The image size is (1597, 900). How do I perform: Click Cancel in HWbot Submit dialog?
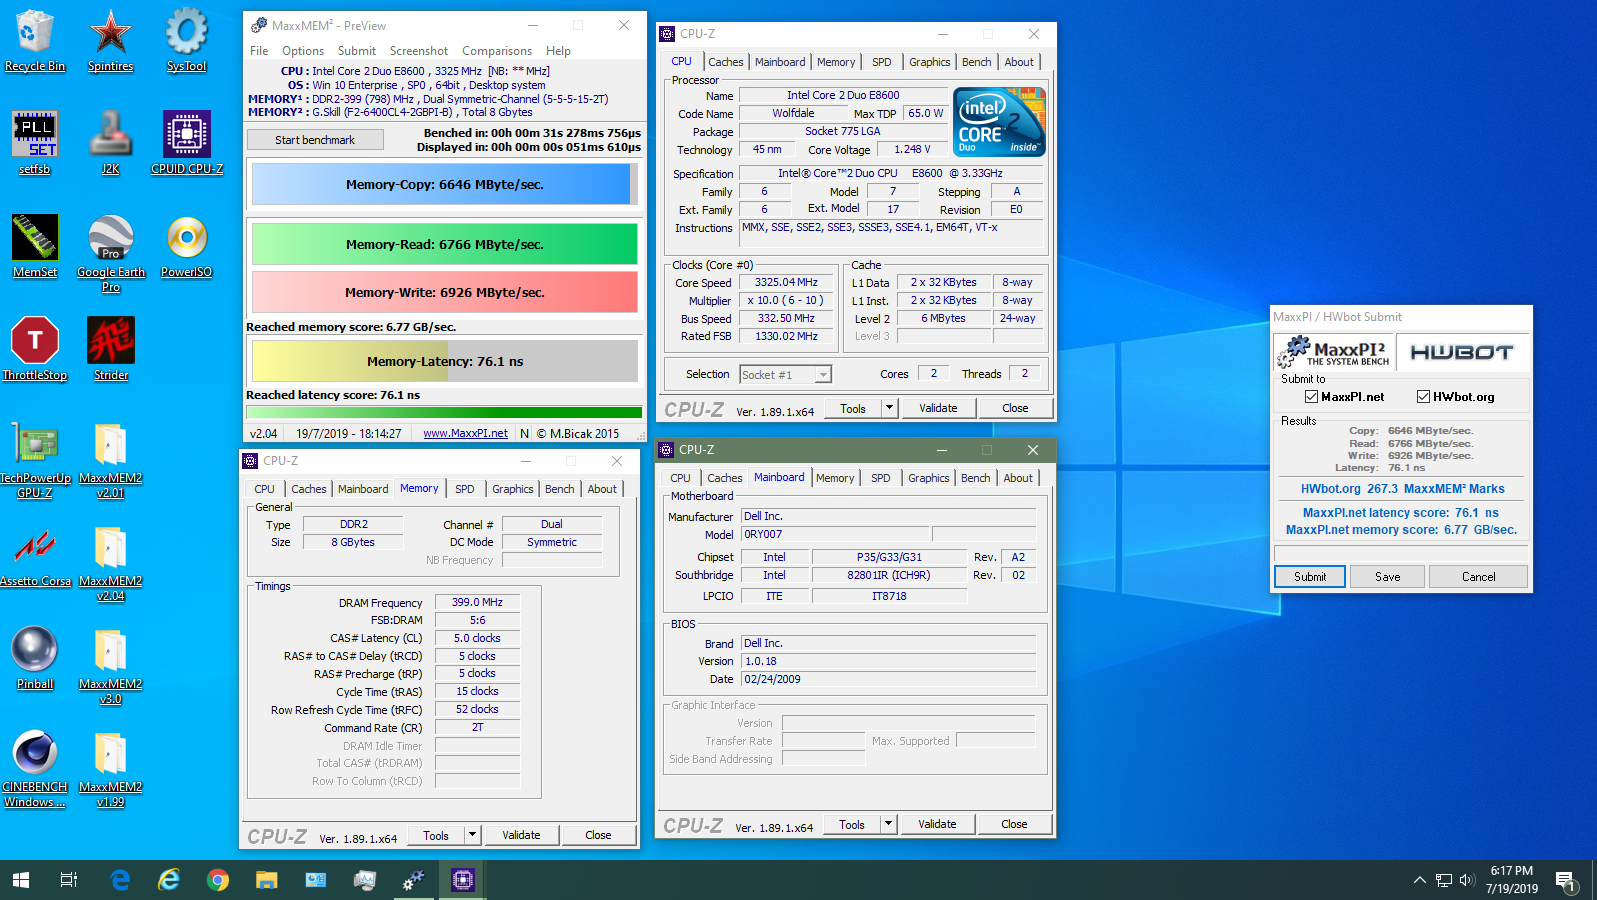click(1479, 577)
